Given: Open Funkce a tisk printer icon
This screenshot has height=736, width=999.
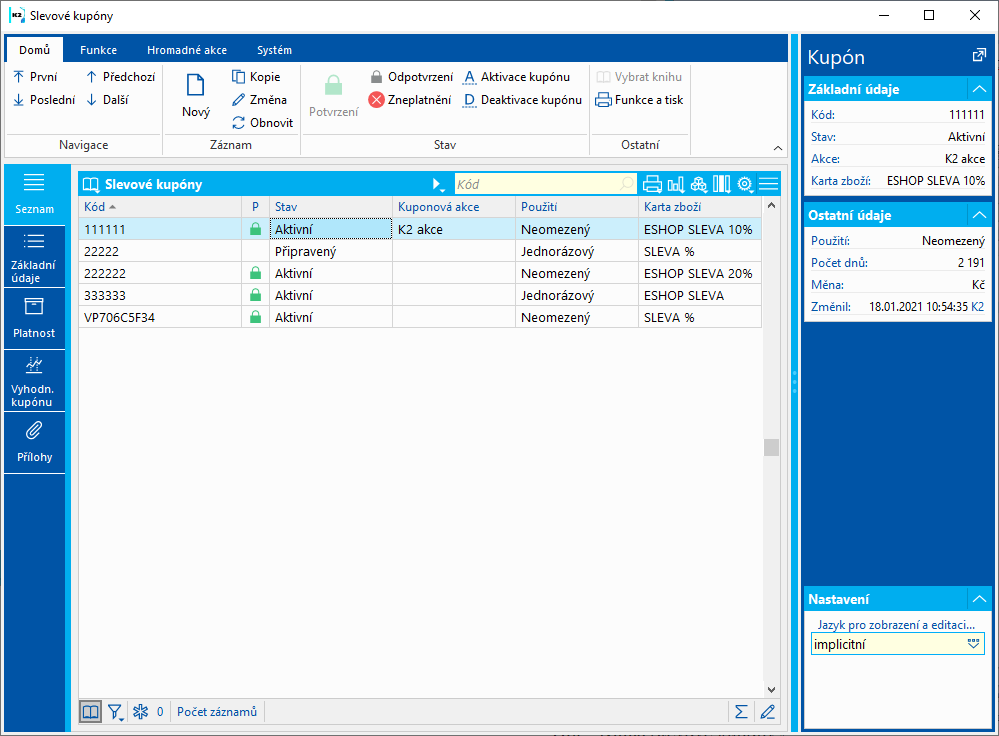Looking at the screenshot, I should pos(603,100).
